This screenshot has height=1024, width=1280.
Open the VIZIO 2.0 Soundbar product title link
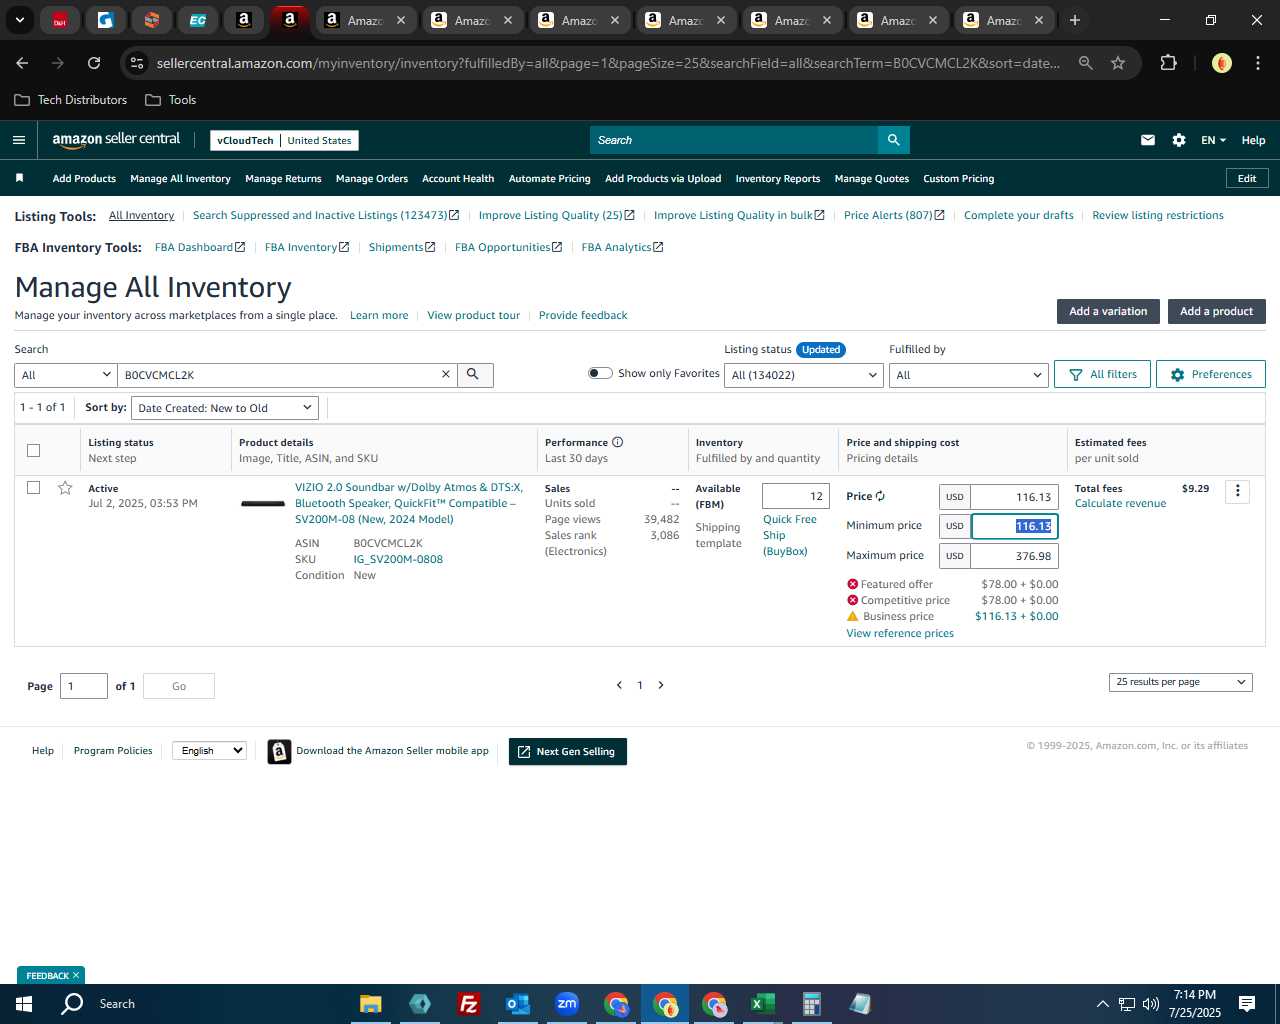click(x=408, y=503)
